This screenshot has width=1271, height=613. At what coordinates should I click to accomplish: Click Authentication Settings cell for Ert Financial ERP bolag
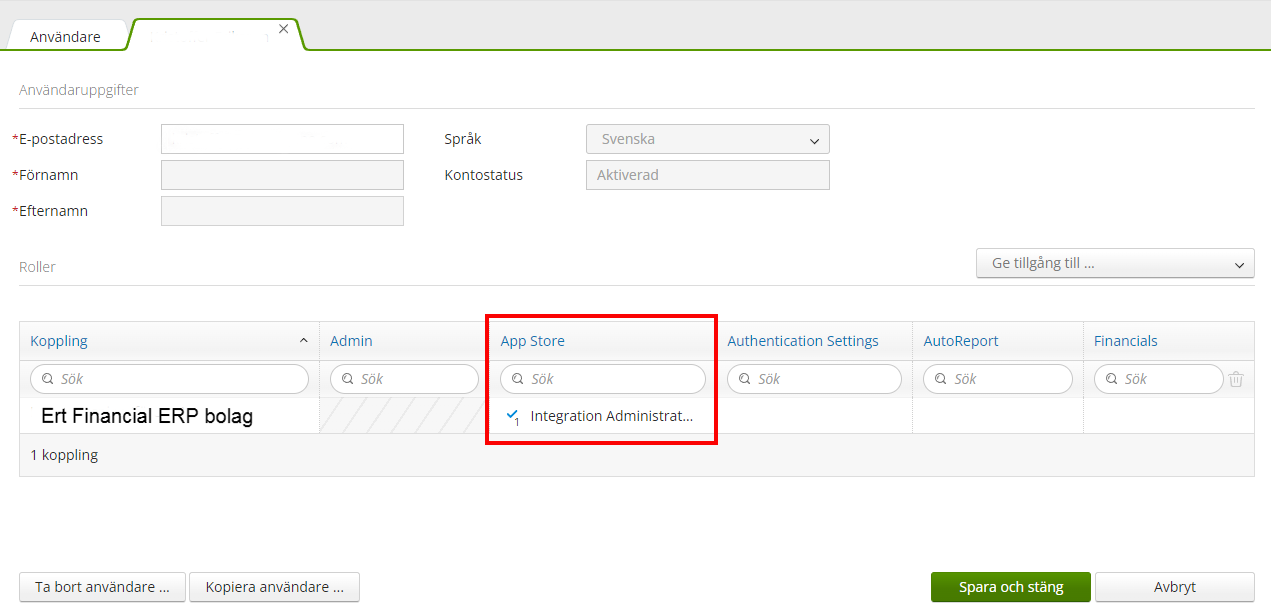tap(814, 416)
